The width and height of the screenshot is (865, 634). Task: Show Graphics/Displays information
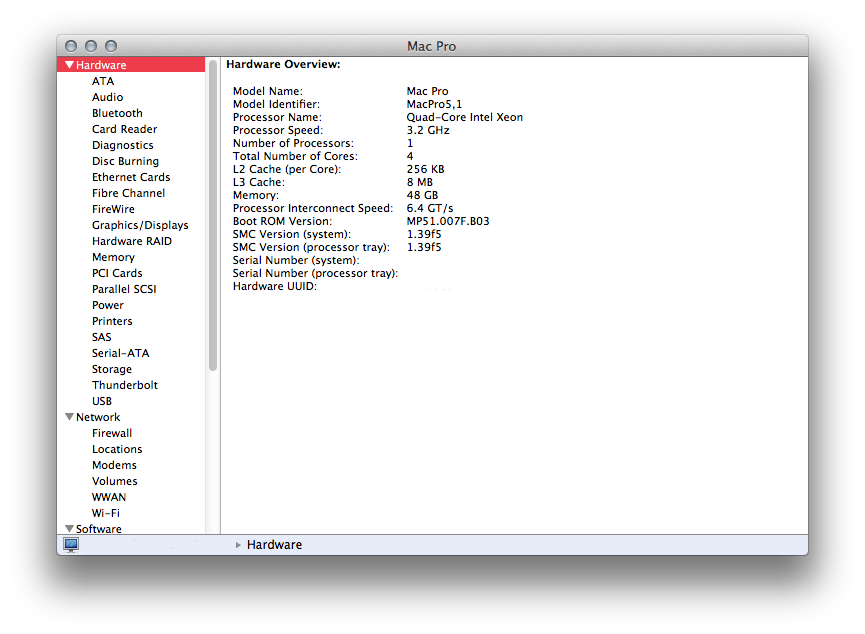pos(140,225)
